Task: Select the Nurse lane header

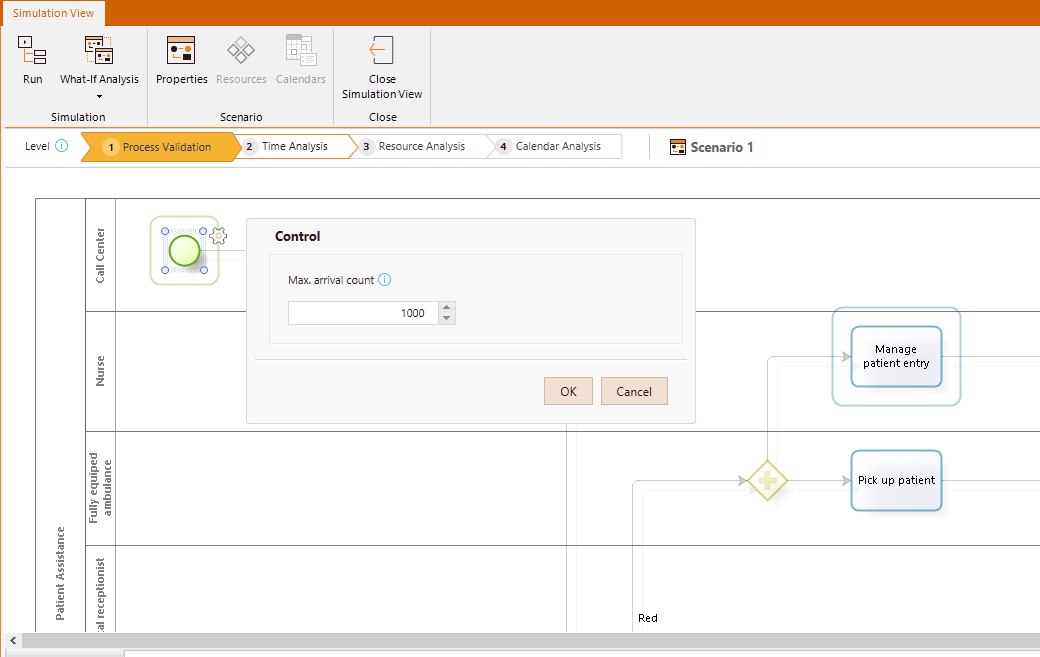Action: point(100,371)
